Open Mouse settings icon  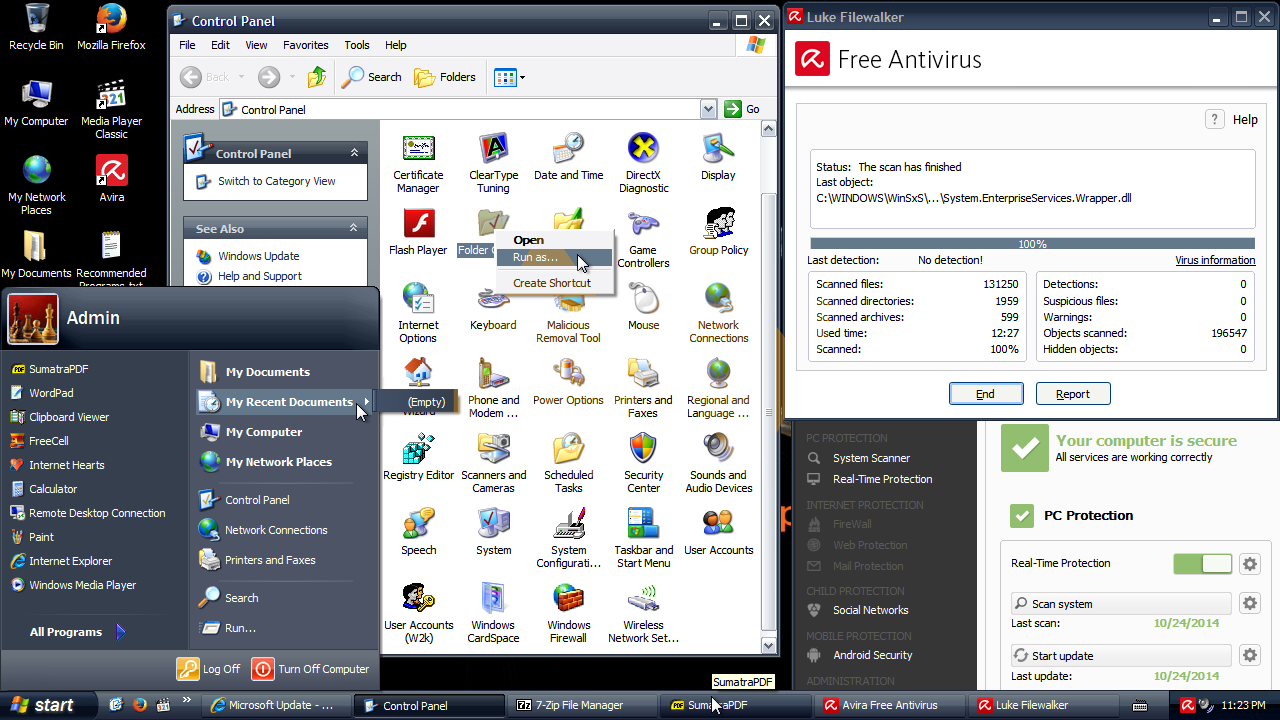click(x=643, y=308)
